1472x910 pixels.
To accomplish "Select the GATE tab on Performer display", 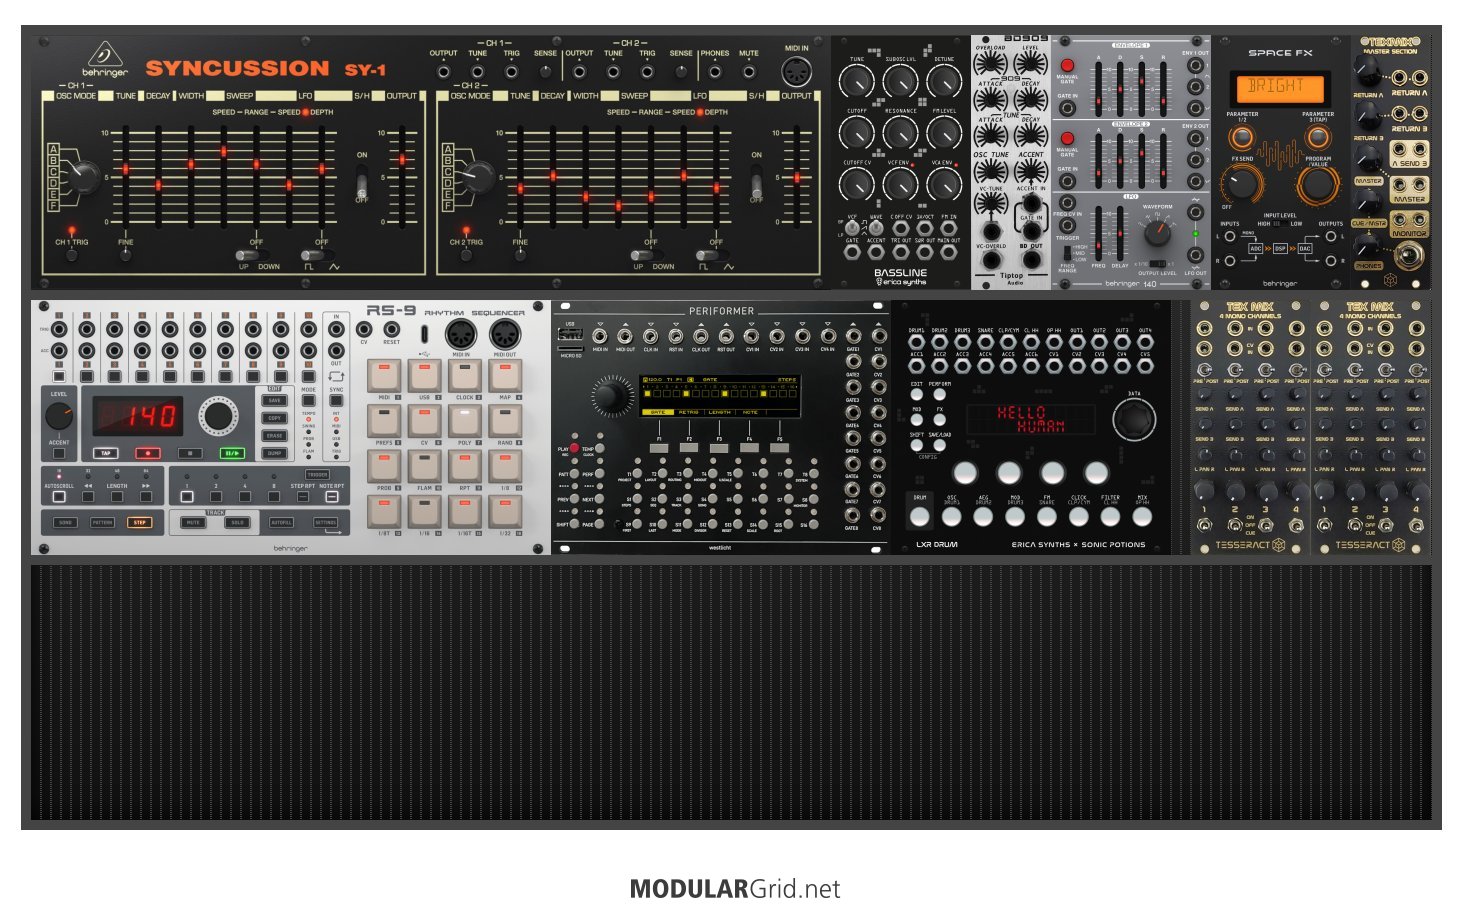I will (x=657, y=412).
